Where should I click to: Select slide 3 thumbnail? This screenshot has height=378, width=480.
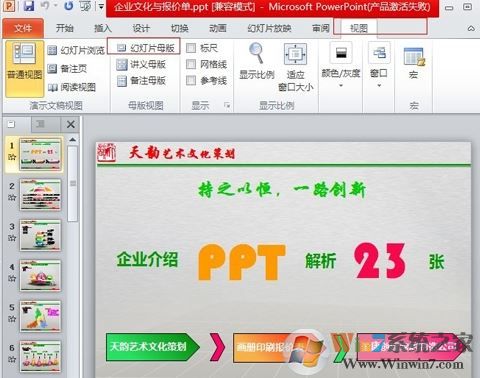(x=40, y=235)
